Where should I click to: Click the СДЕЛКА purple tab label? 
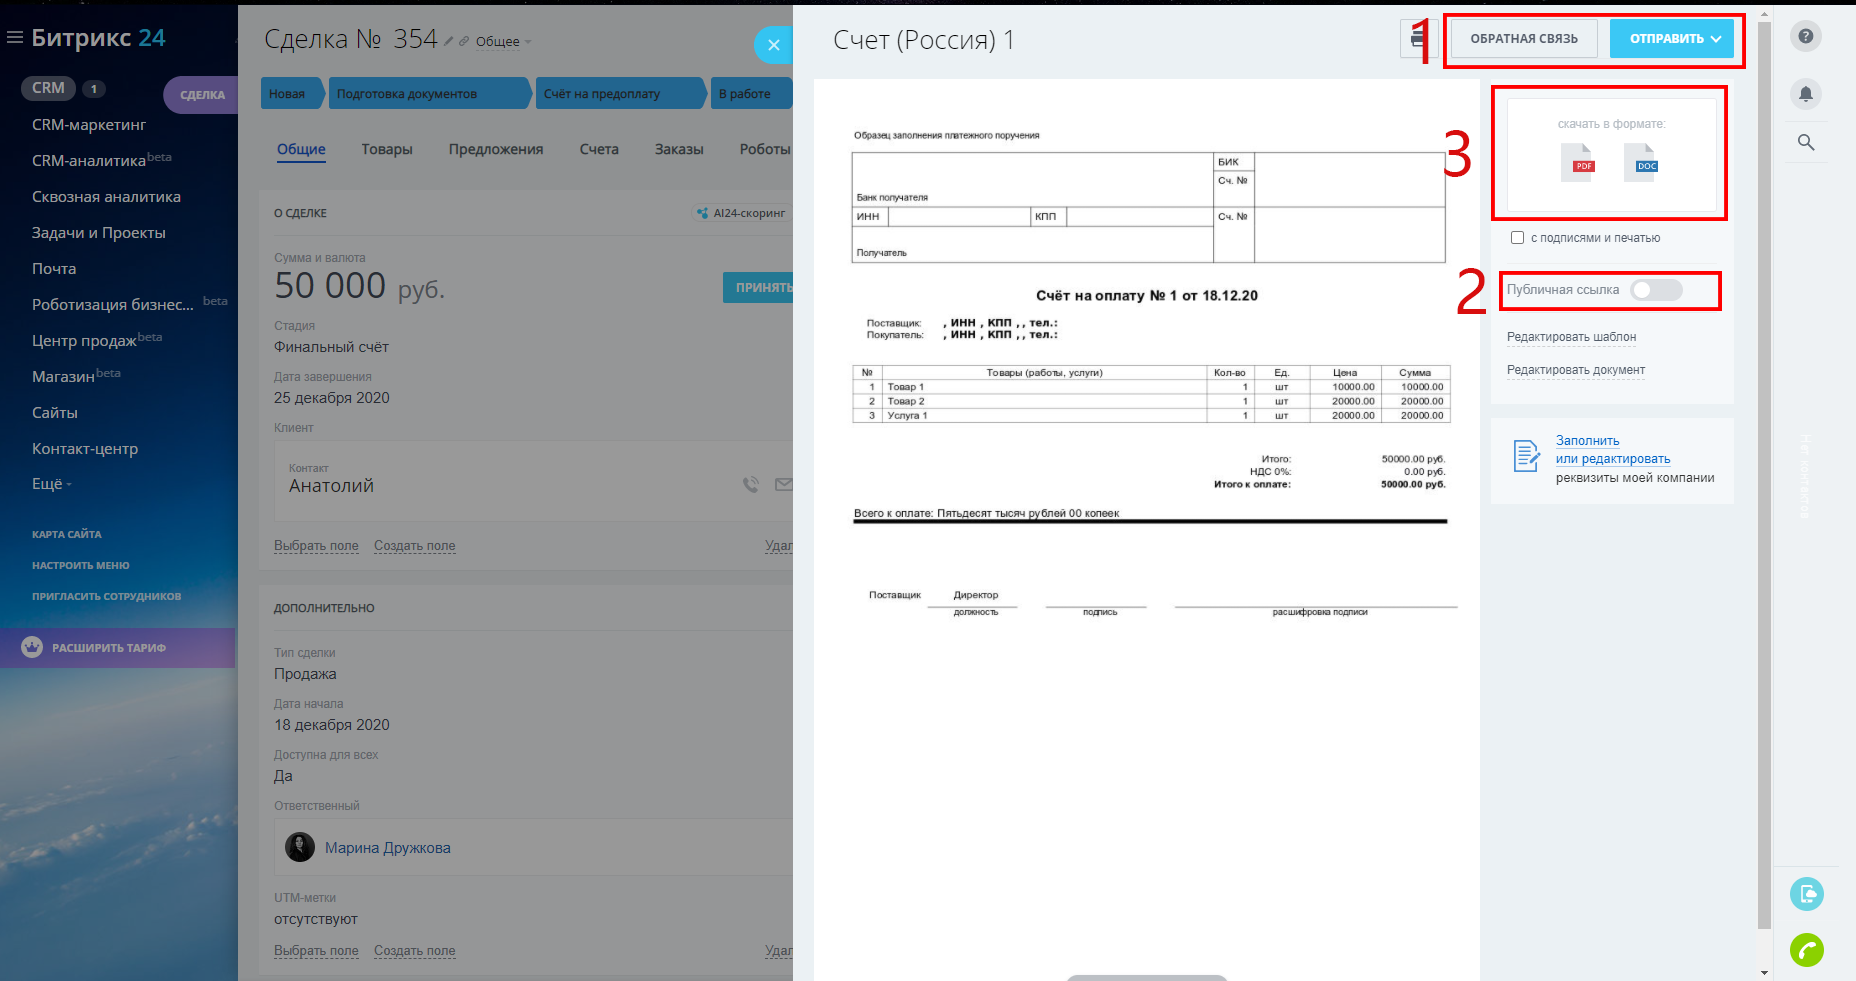point(202,95)
